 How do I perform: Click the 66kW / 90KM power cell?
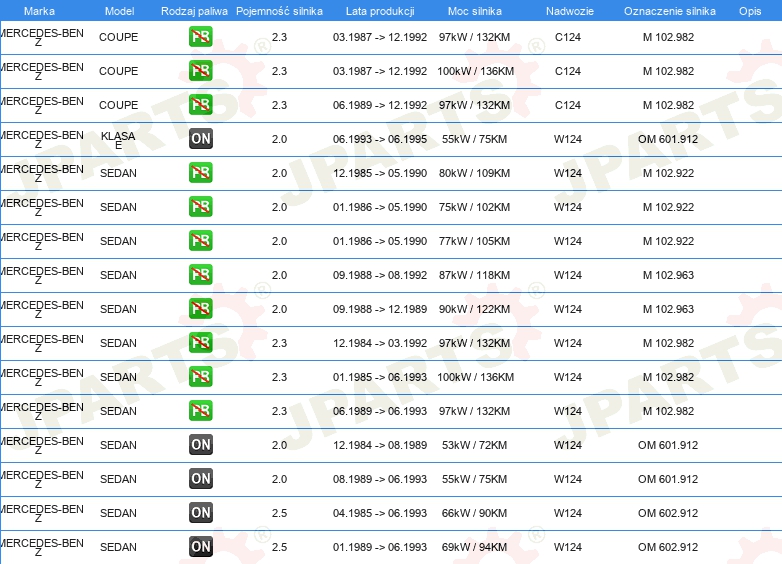point(474,513)
